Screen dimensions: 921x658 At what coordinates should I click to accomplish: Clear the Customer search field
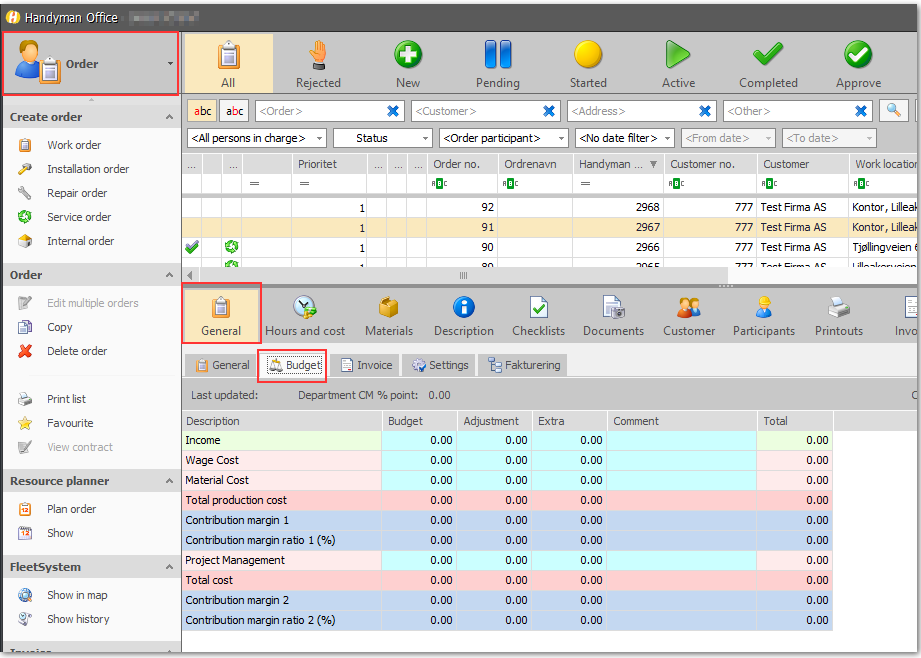(549, 111)
